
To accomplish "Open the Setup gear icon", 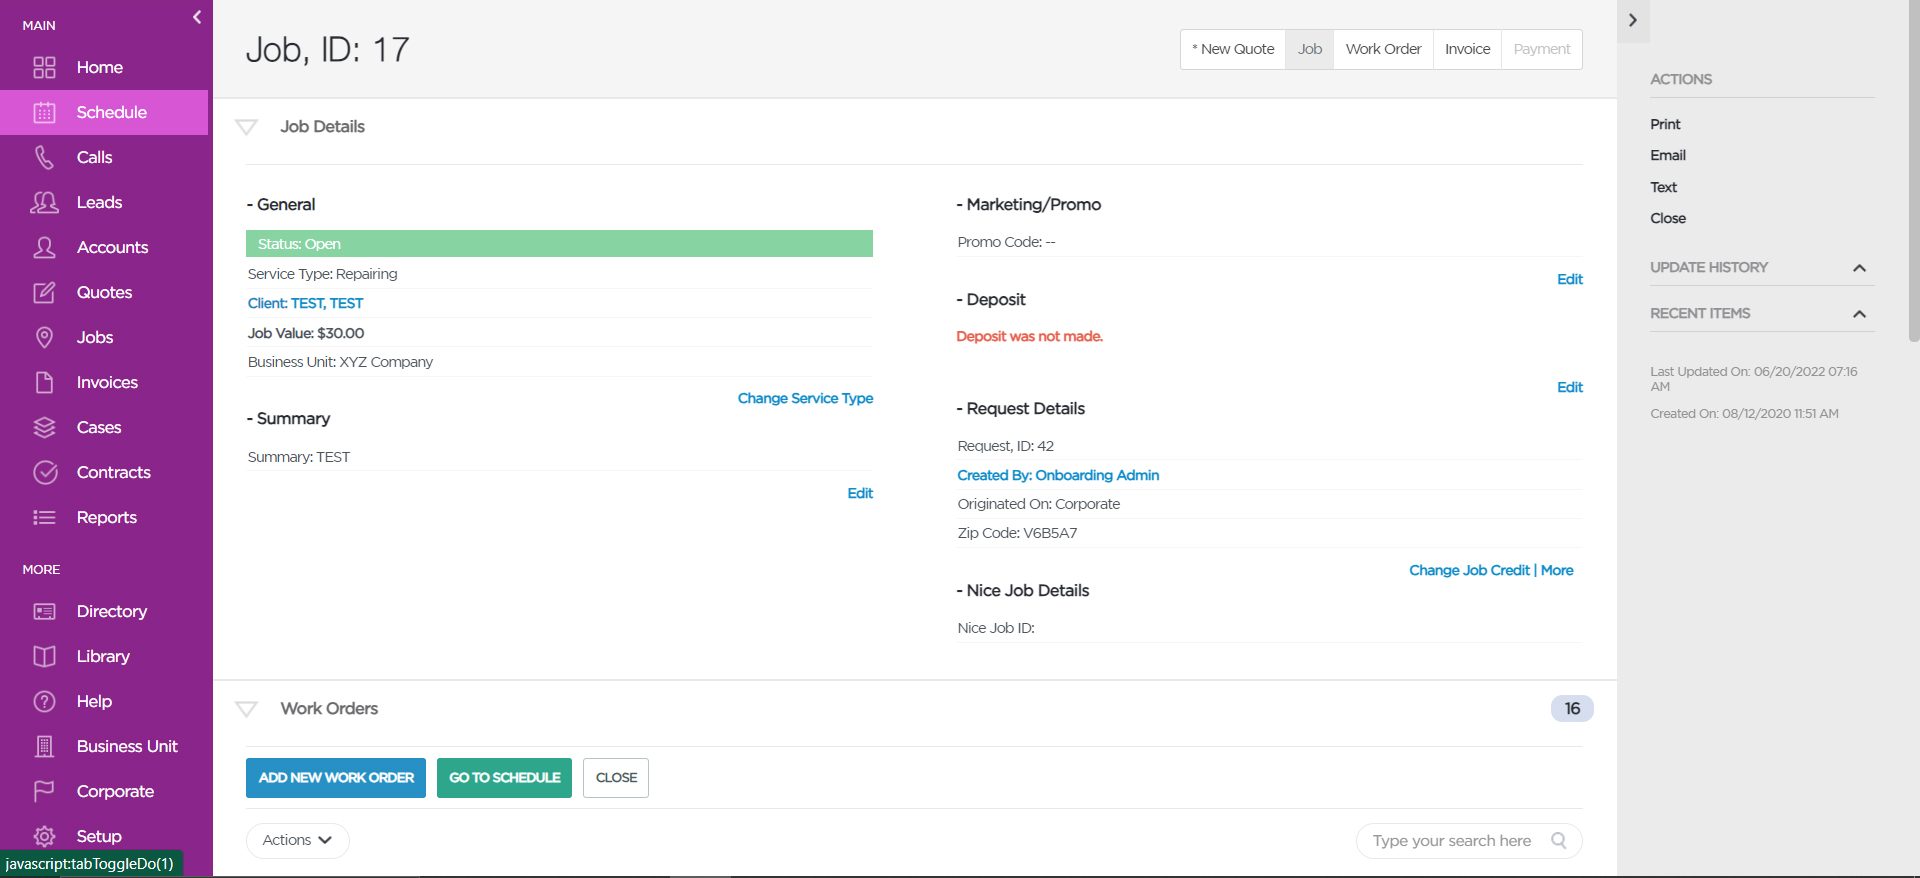I will coord(44,836).
